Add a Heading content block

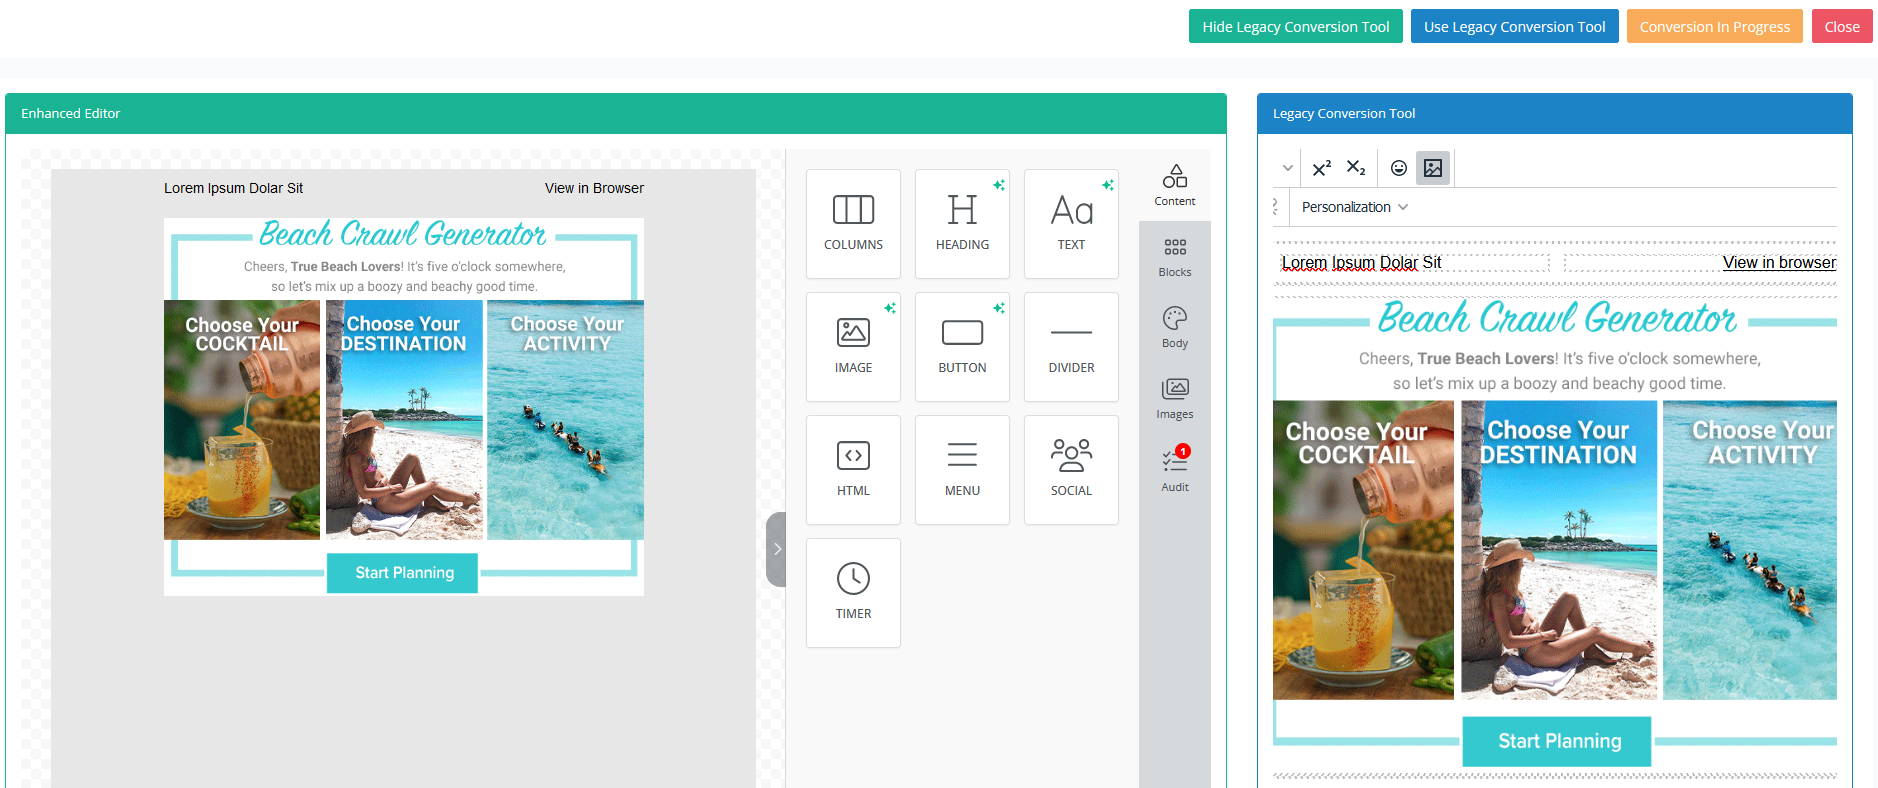coord(962,224)
